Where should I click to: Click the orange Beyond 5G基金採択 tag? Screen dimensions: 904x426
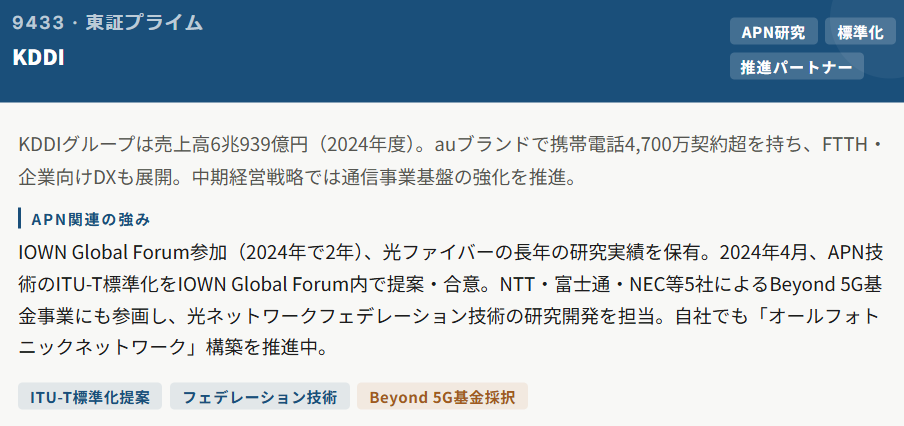click(x=442, y=397)
